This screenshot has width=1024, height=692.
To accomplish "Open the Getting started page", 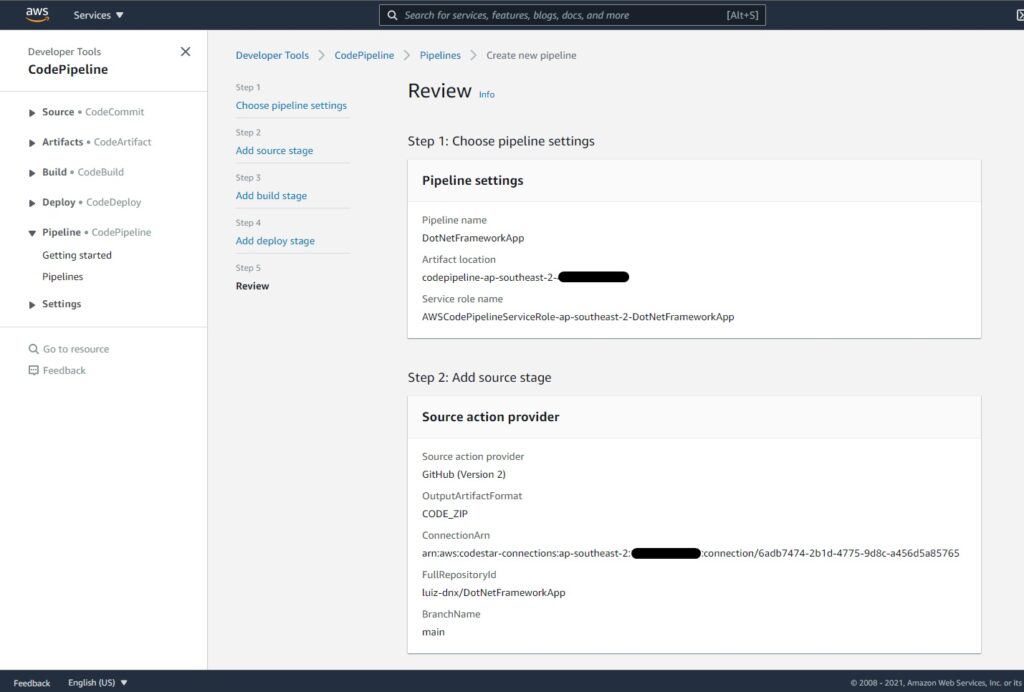I will (x=76, y=254).
